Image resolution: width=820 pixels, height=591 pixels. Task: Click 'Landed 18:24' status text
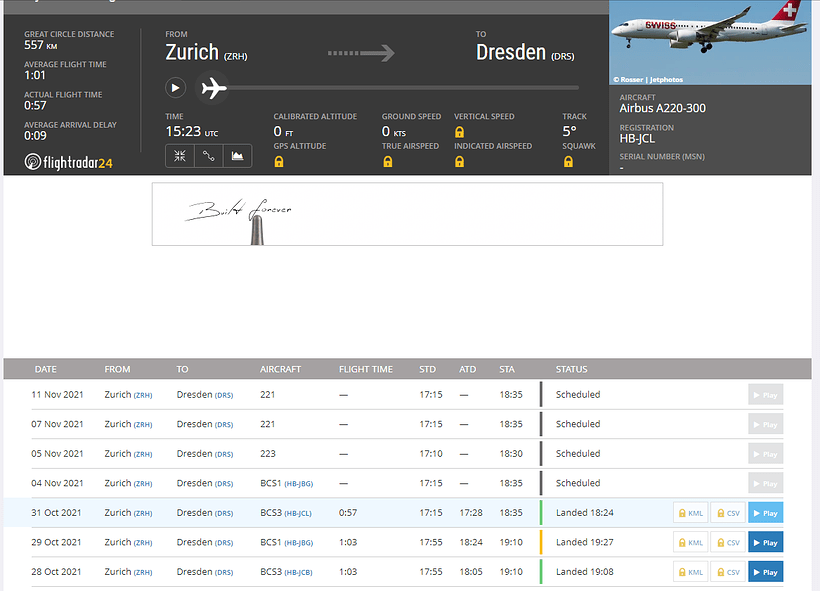click(x=585, y=513)
